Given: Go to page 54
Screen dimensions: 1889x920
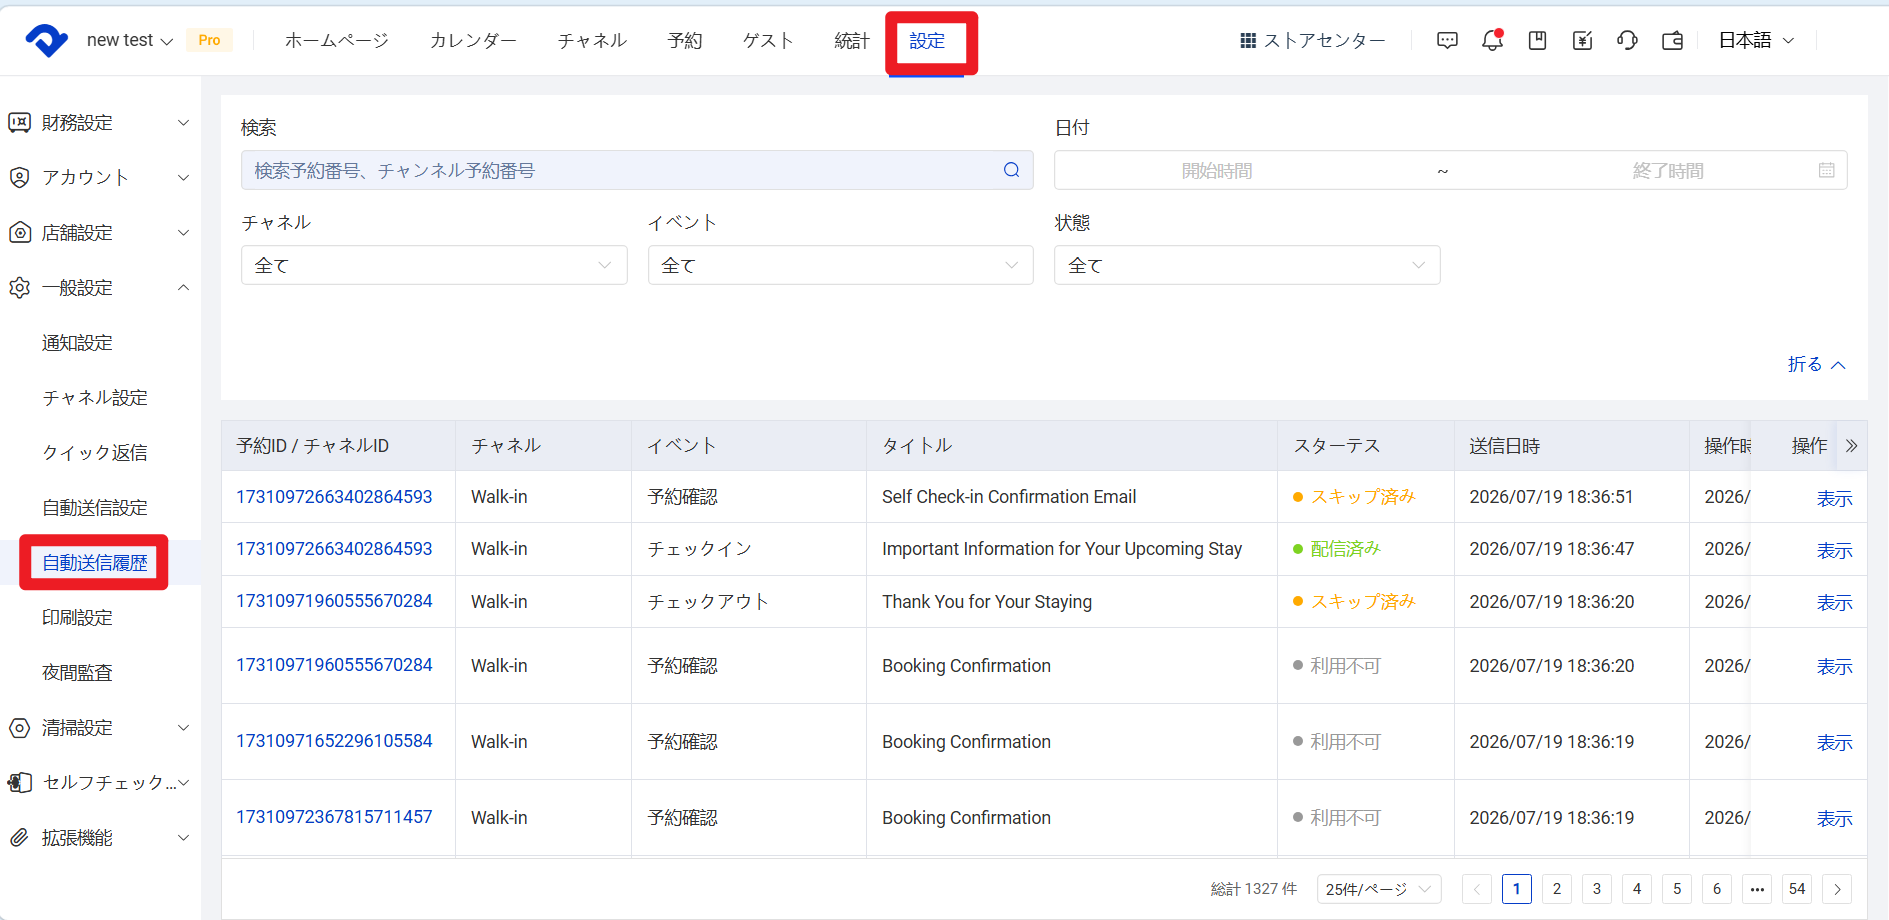Looking at the screenshot, I should pyautogui.click(x=1797, y=889).
